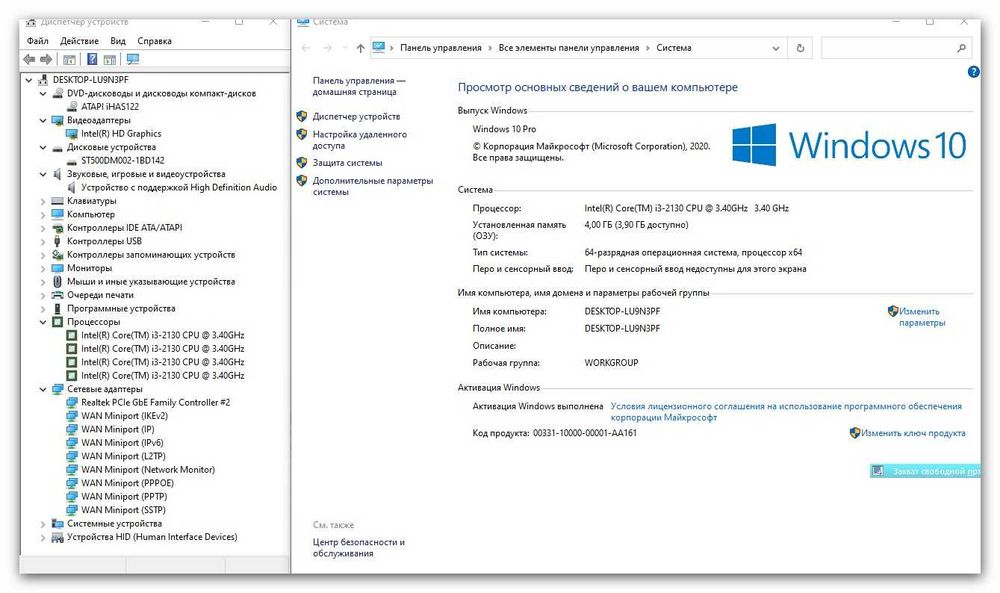Image resolution: width=1000 pixels, height=593 pixels.
Task: Open Настройка удаленного доступа link
Action: [360, 140]
